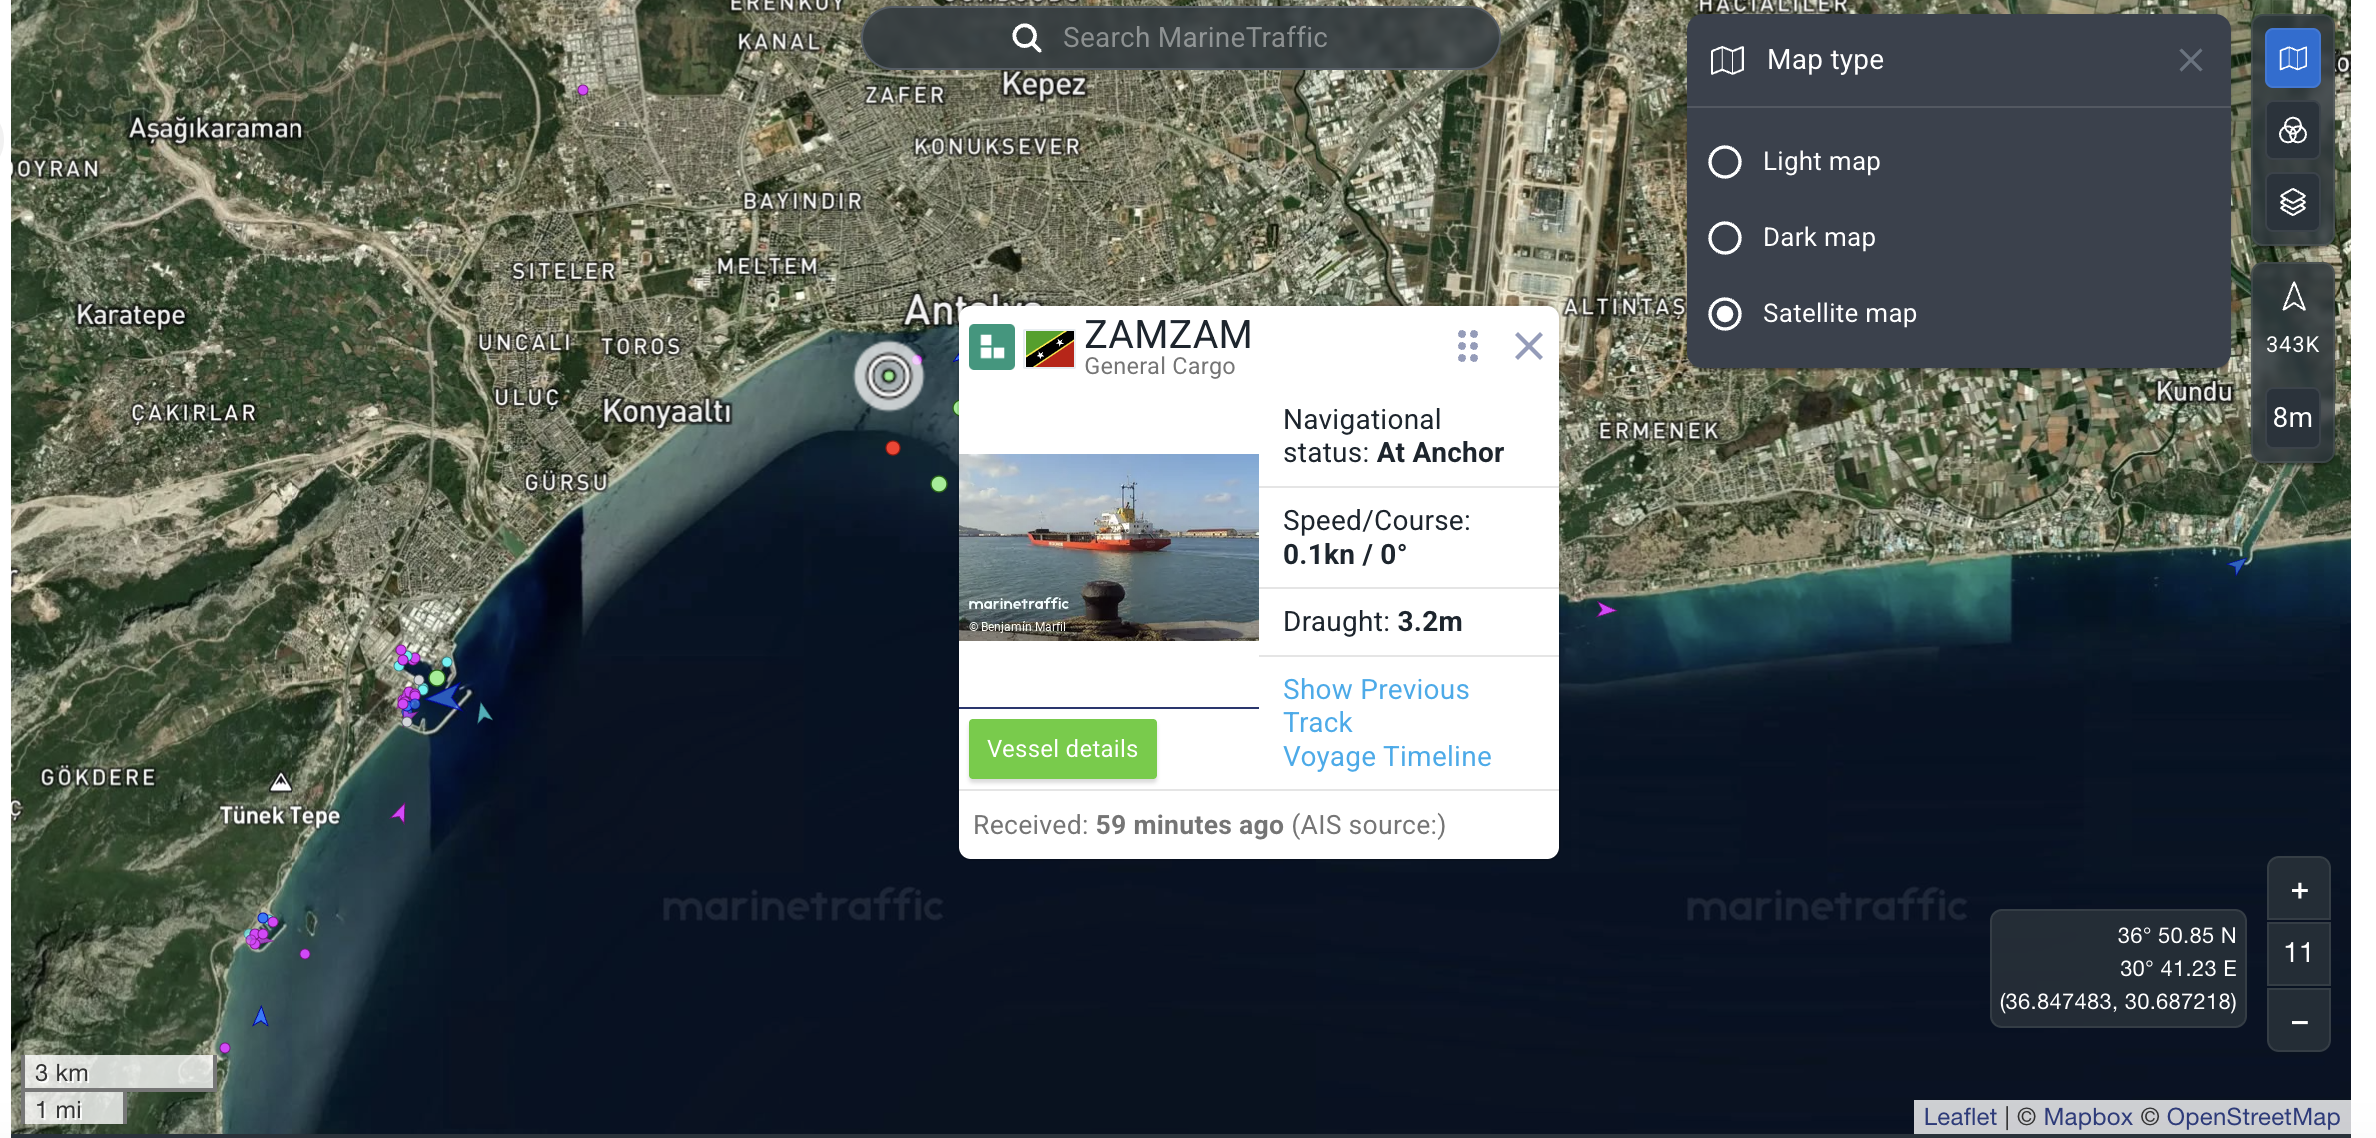Click the teal vessel arrow outside the harbour
Viewport: 2376px width, 1138px height.
pyautogui.click(x=484, y=712)
